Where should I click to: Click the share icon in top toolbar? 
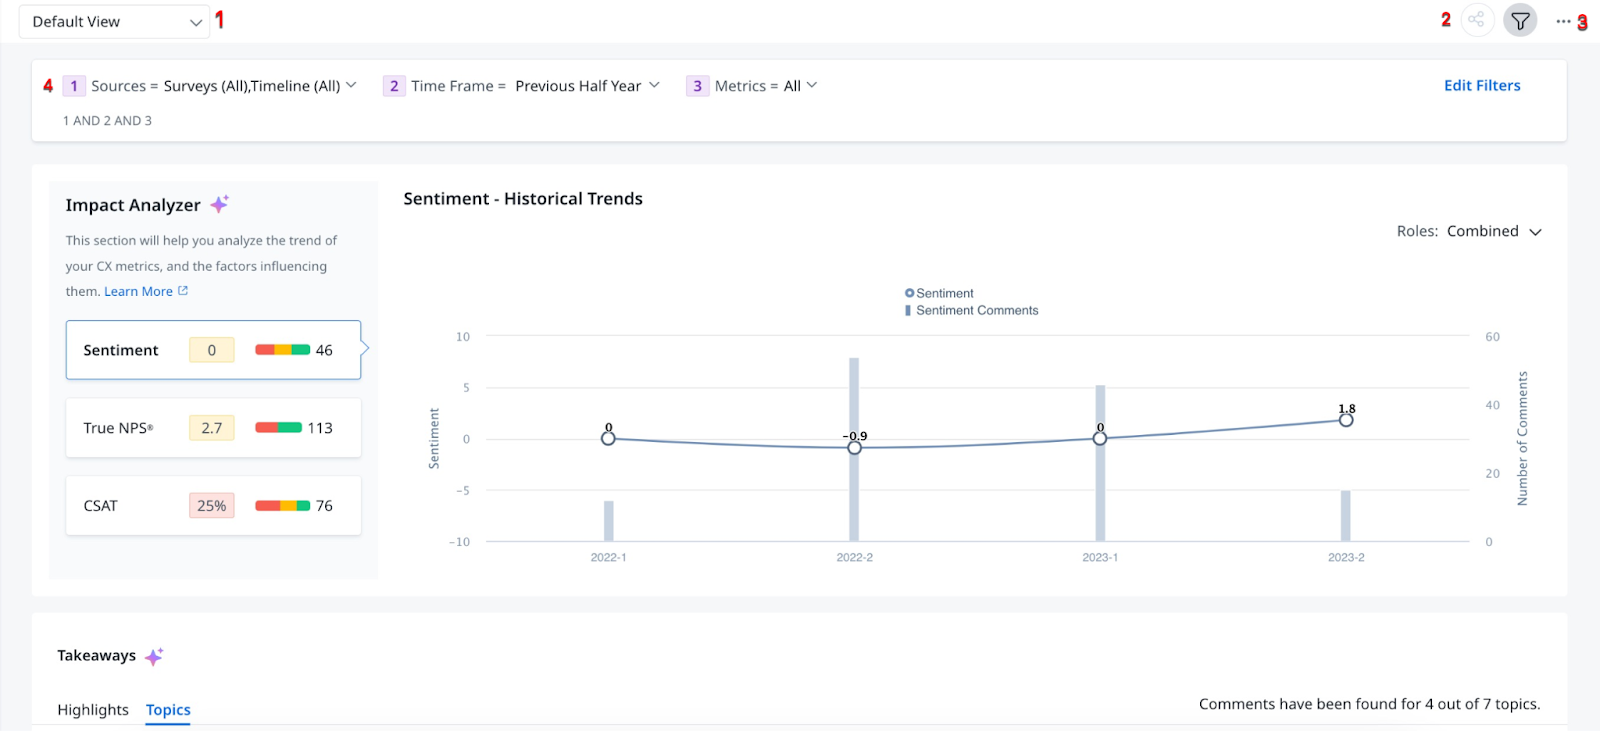[x=1476, y=20]
